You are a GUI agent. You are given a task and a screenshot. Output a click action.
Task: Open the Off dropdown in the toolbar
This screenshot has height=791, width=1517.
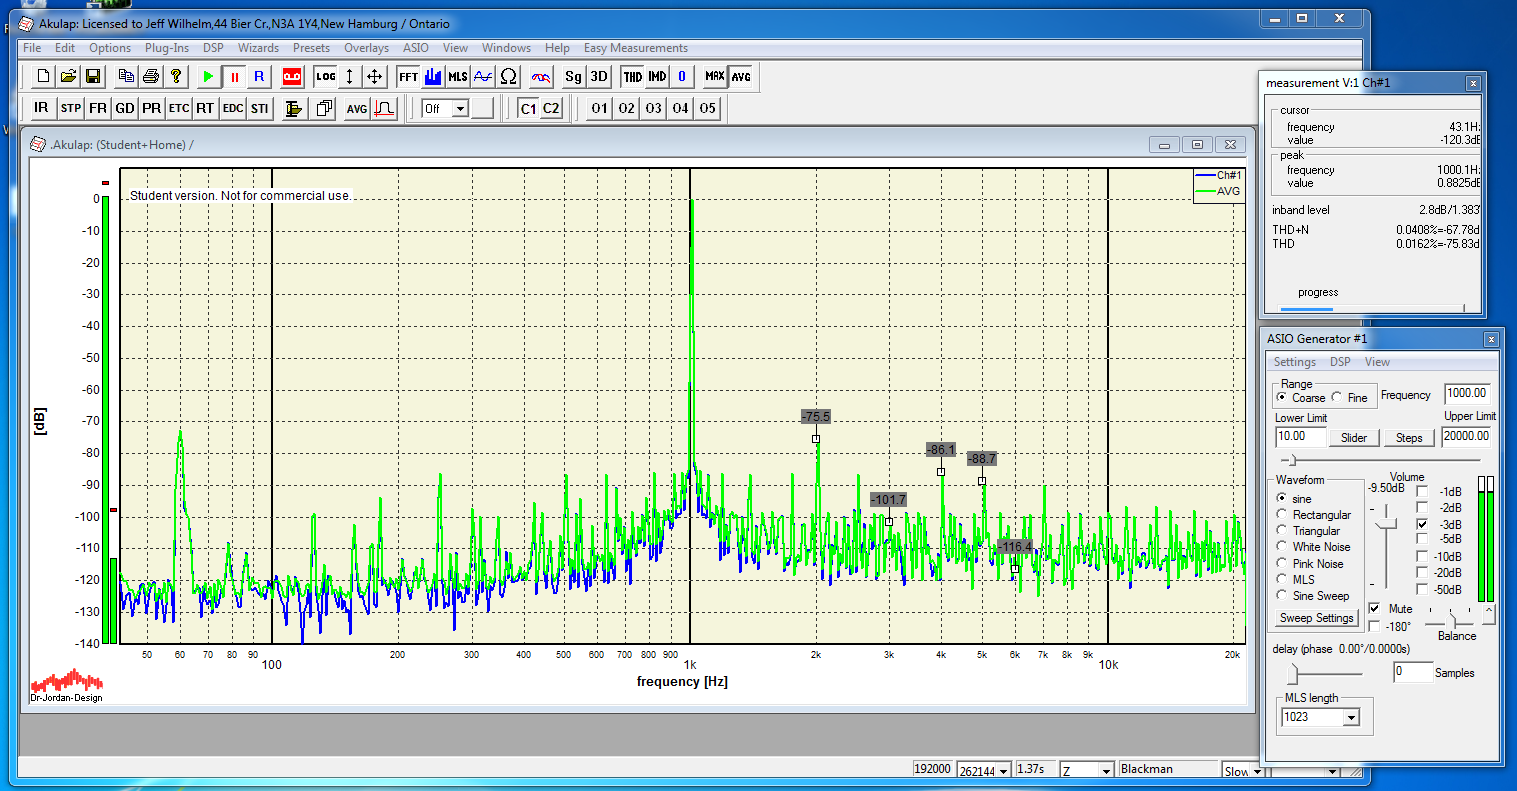(461, 108)
